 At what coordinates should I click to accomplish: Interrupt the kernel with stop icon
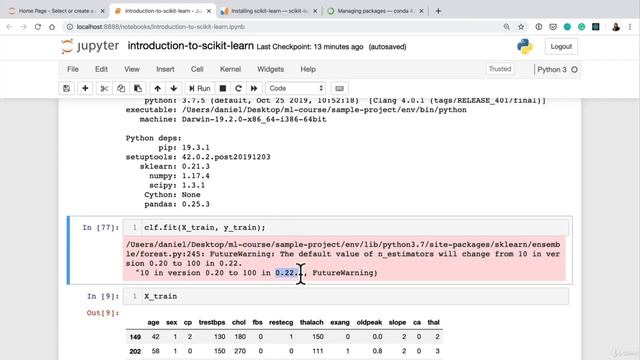pyautogui.click(x=222, y=88)
